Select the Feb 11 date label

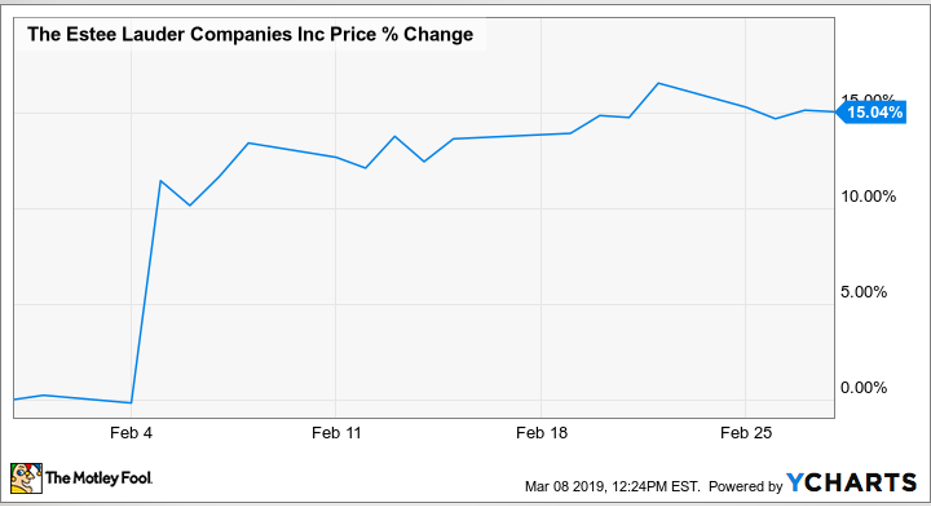(x=336, y=433)
